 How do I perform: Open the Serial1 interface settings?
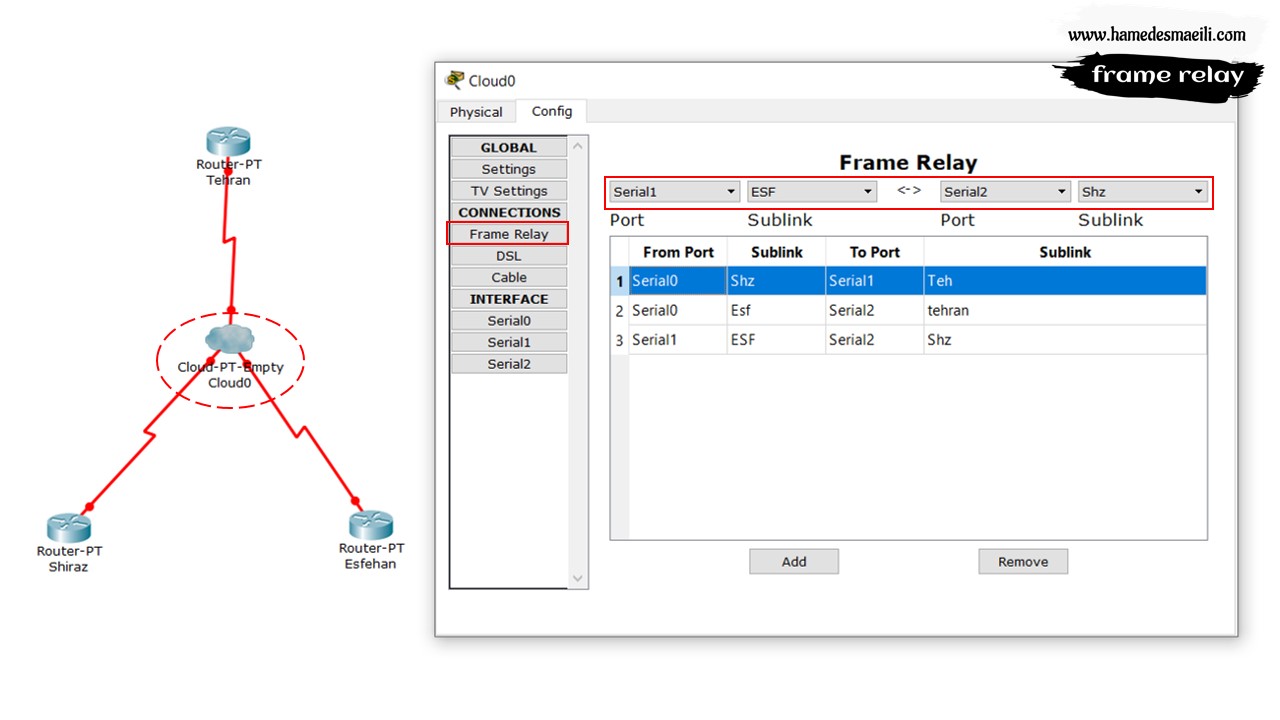[x=509, y=342]
